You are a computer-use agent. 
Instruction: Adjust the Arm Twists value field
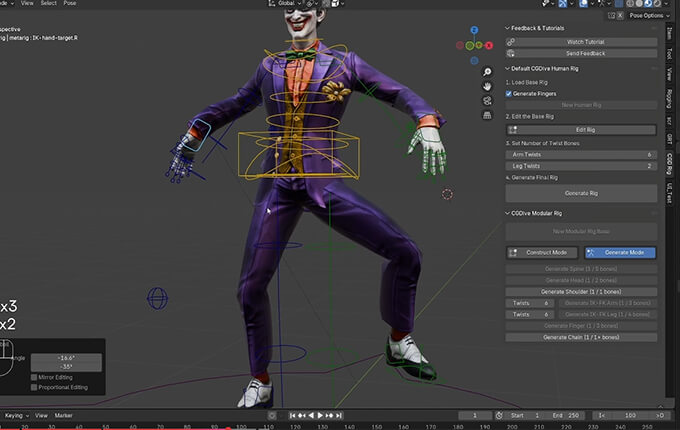click(x=581, y=155)
